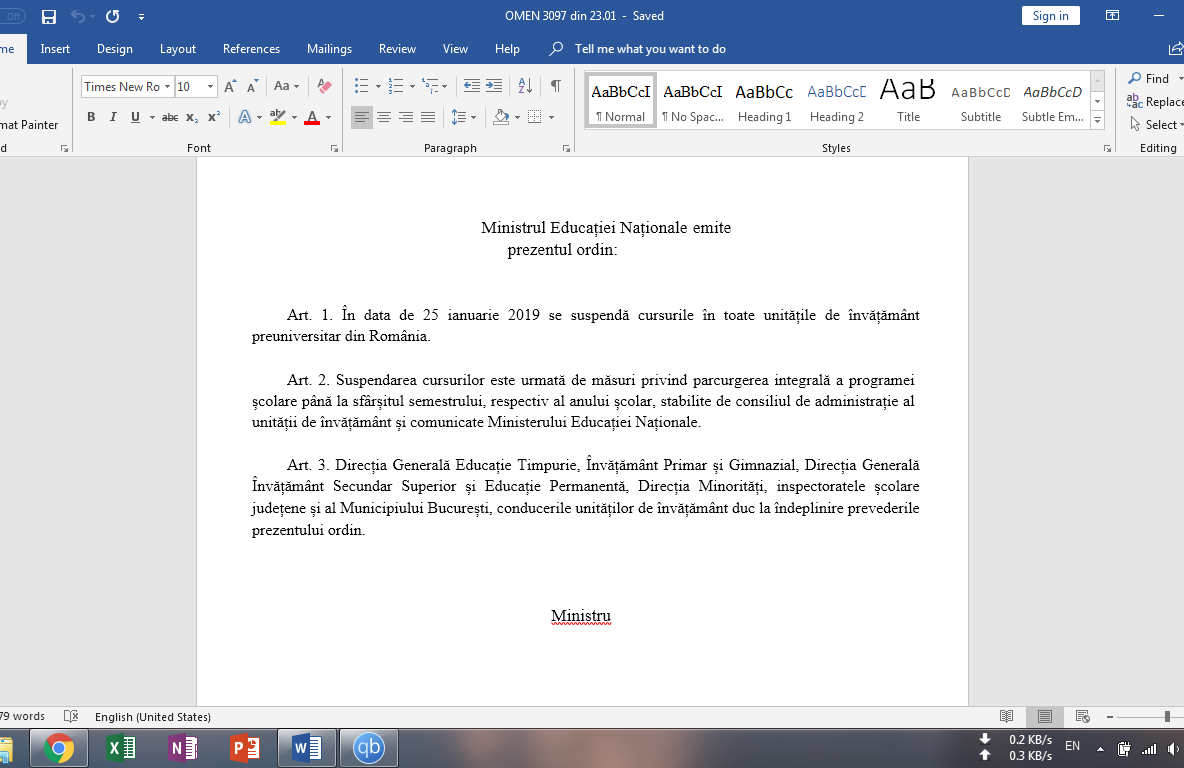Apply the Heading 1 style

764,98
